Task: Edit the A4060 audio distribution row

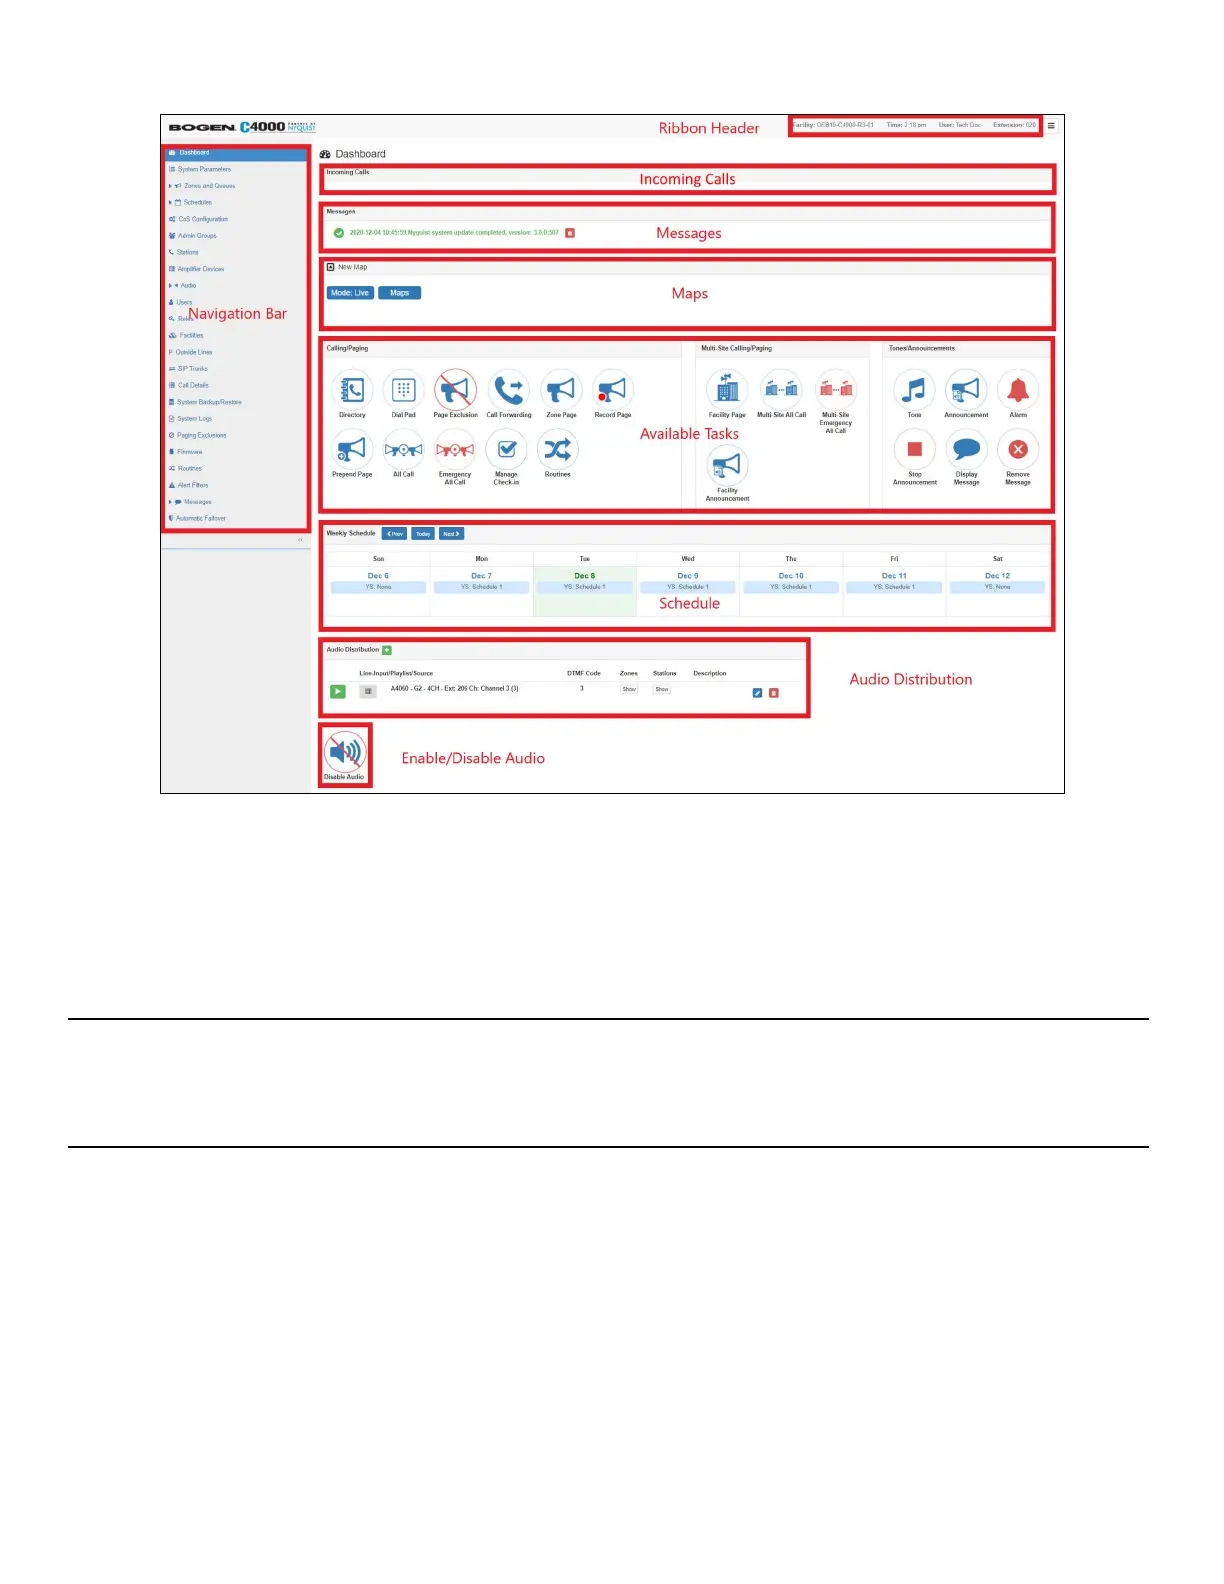Action: click(x=757, y=692)
